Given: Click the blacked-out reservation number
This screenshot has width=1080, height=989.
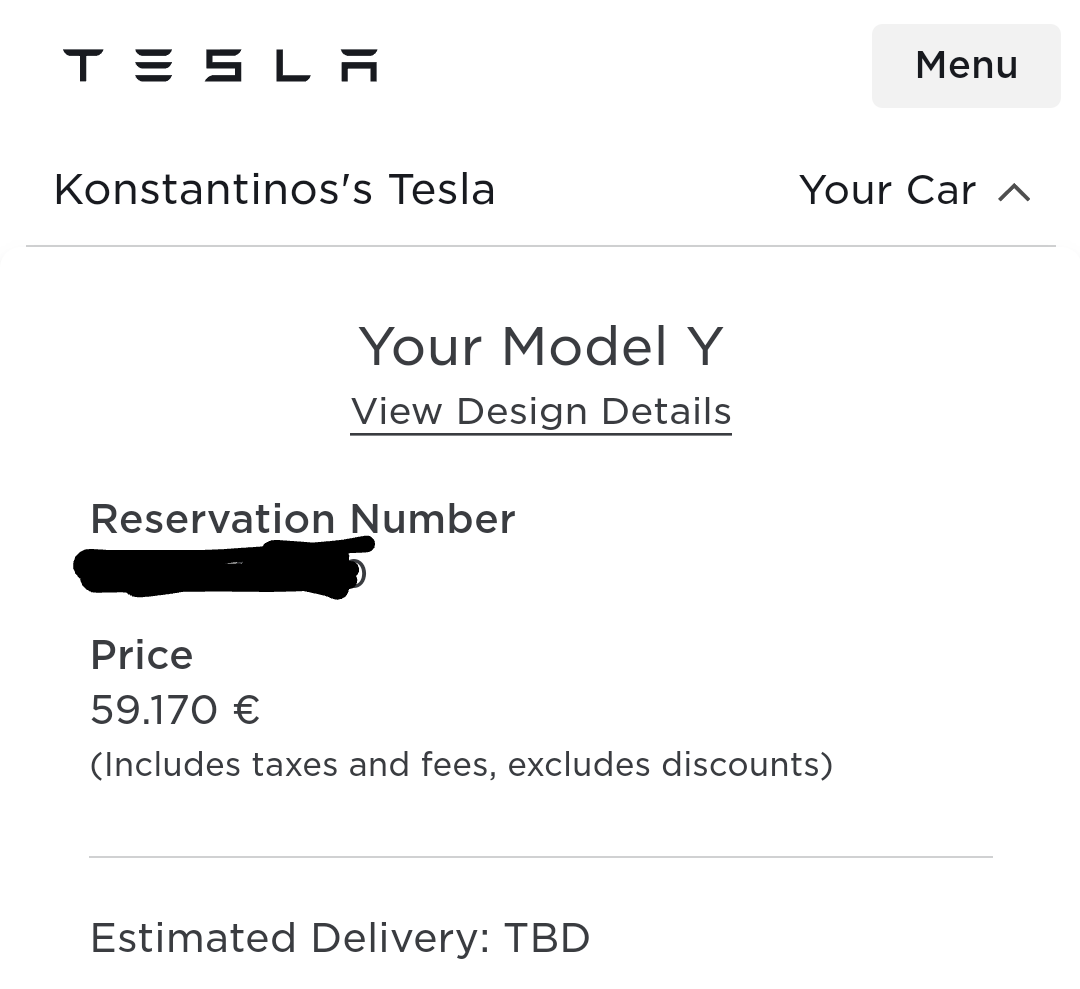Looking at the screenshot, I should 220,569.
